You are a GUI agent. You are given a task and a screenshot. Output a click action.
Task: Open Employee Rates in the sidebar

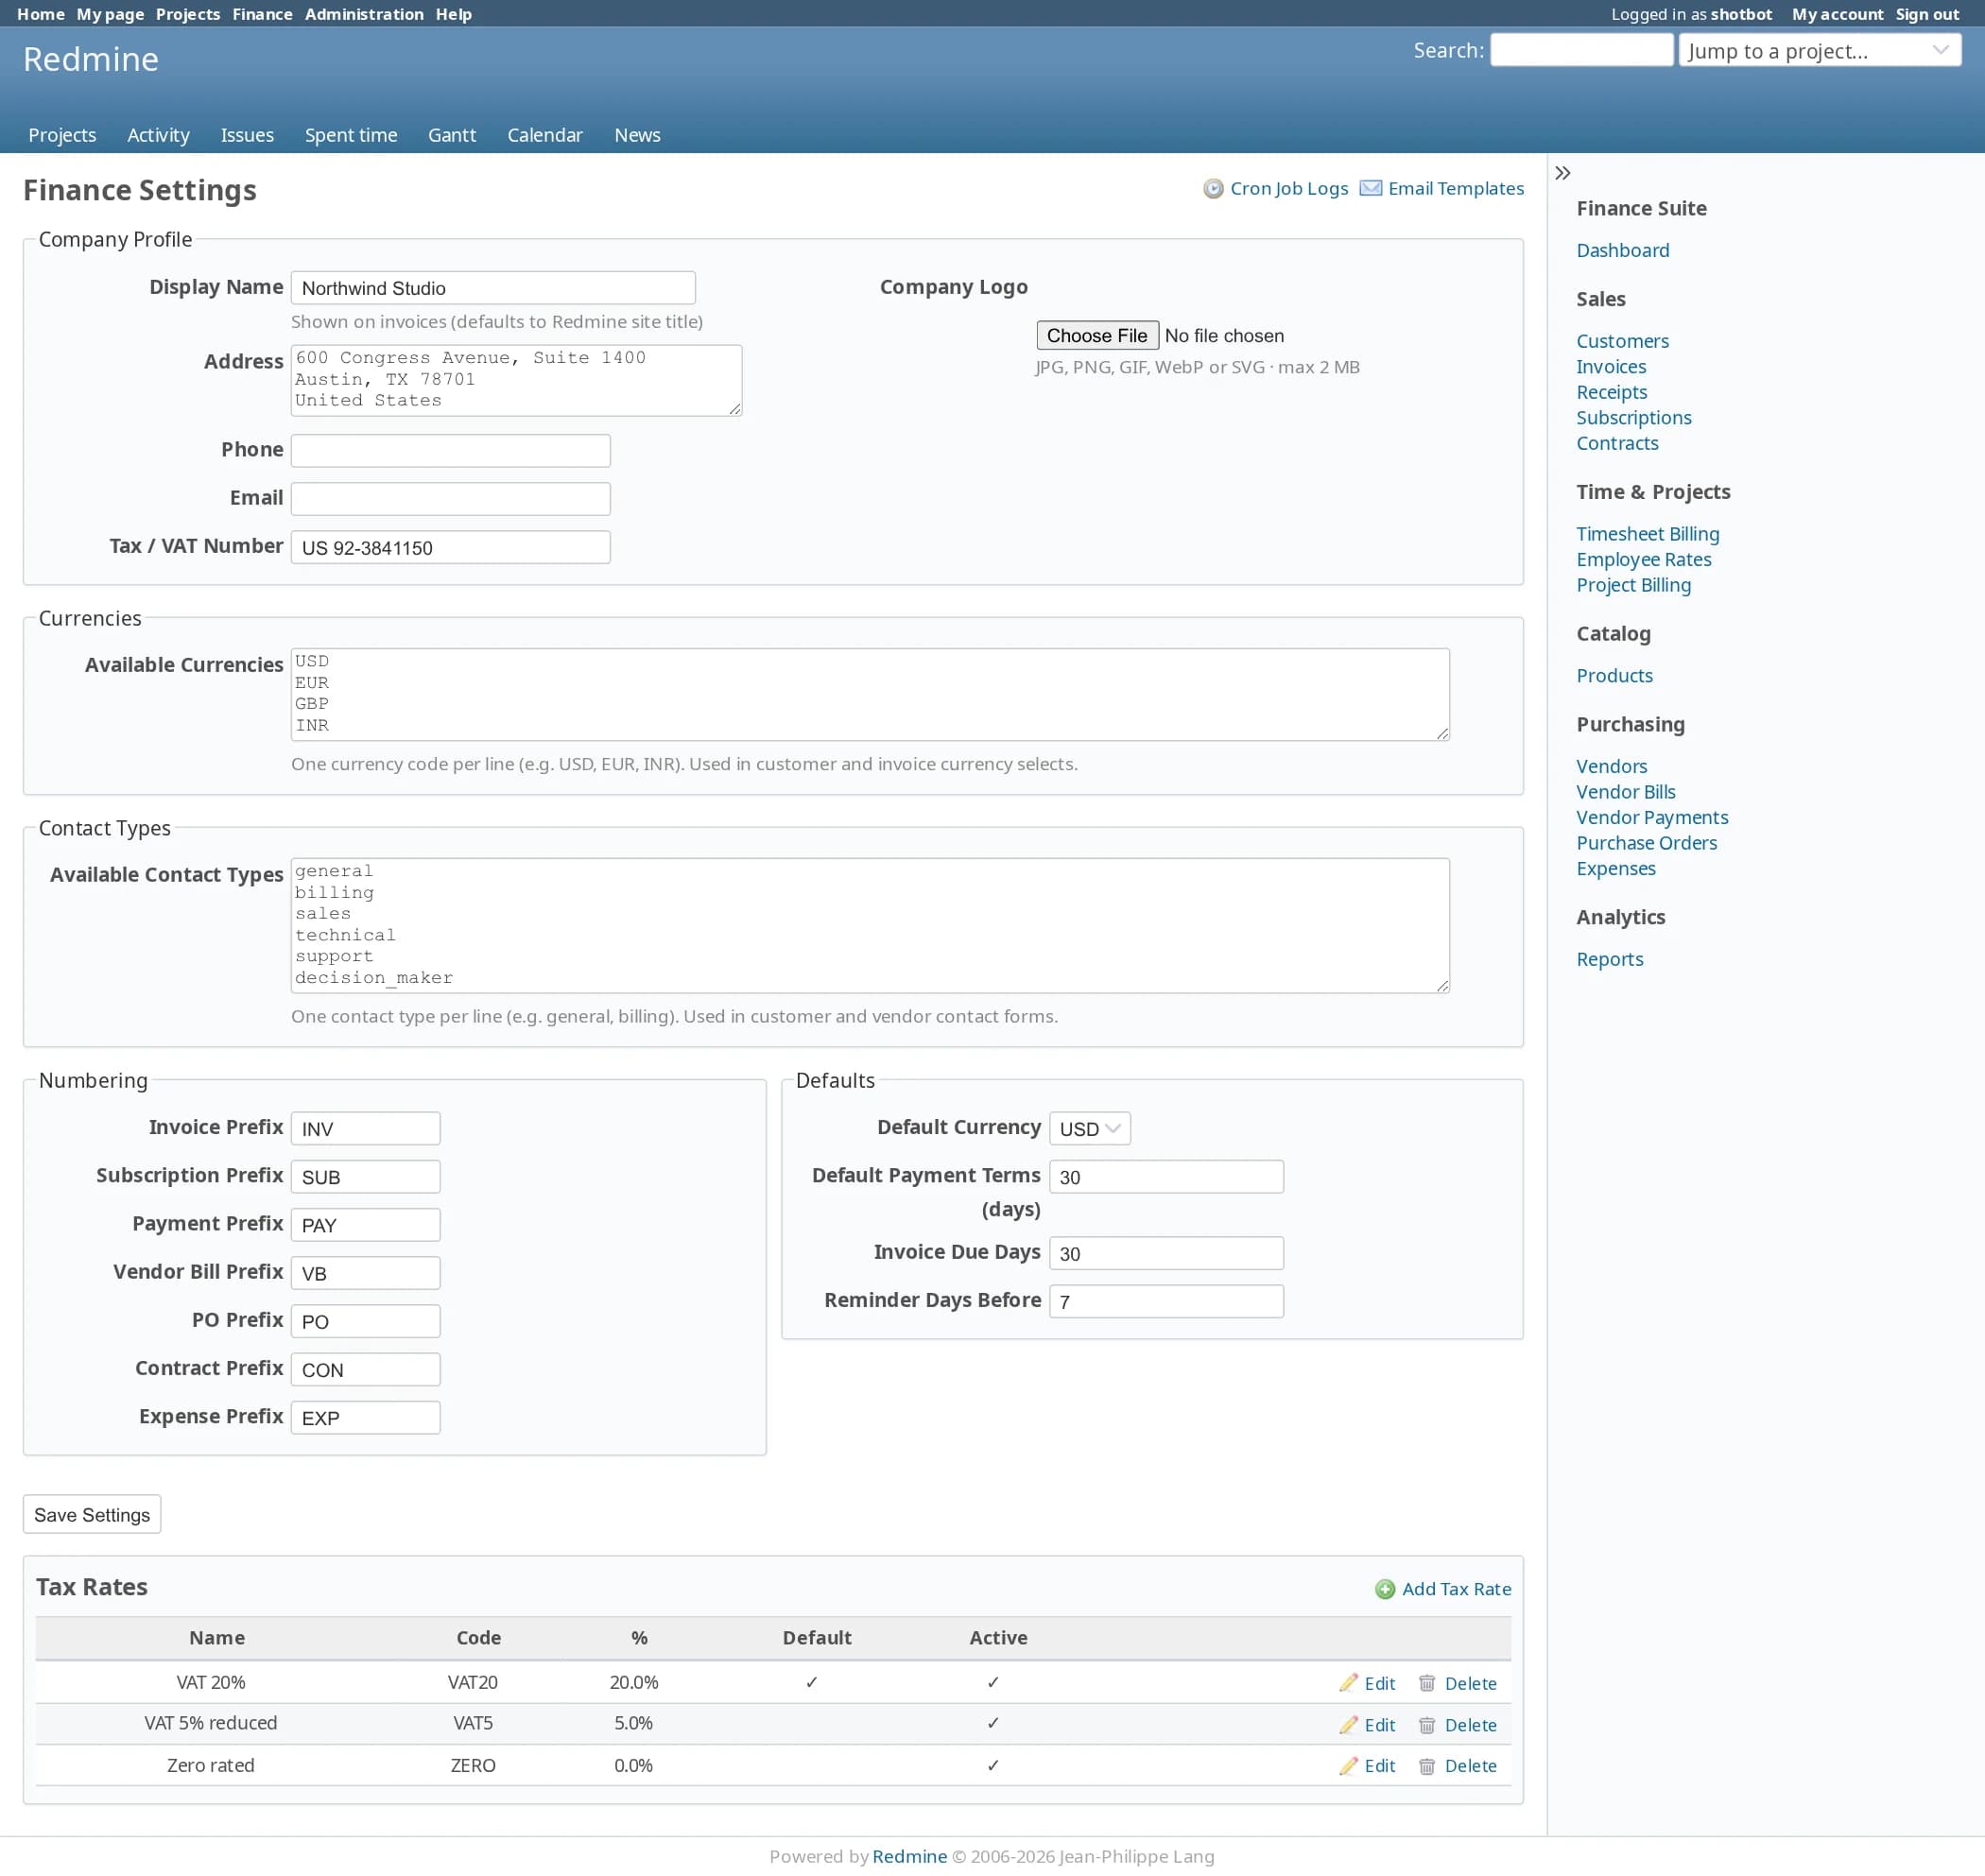coord(1644,560)
